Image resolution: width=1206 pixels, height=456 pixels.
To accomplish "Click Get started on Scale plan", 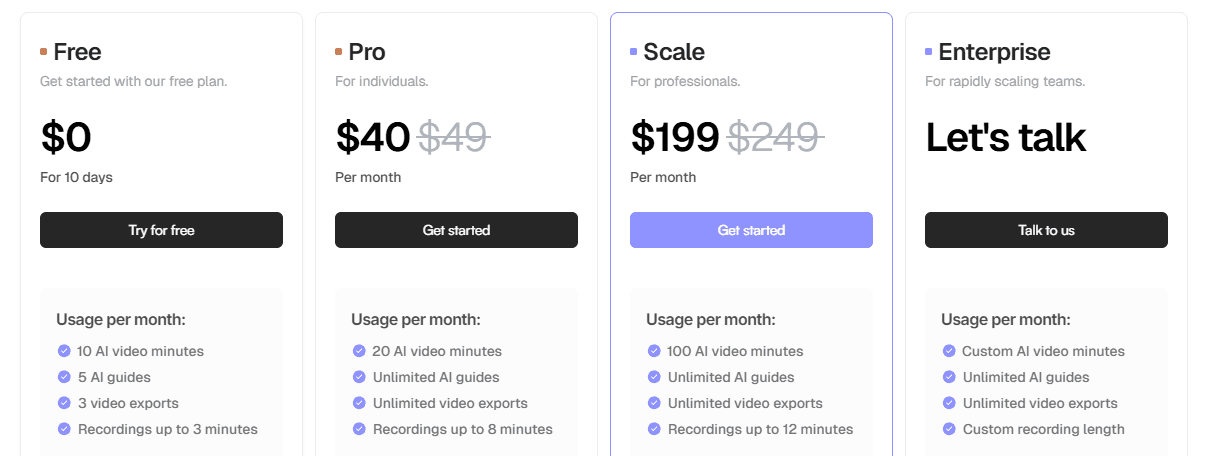I will pyautogui.click(x=751, y=230).
